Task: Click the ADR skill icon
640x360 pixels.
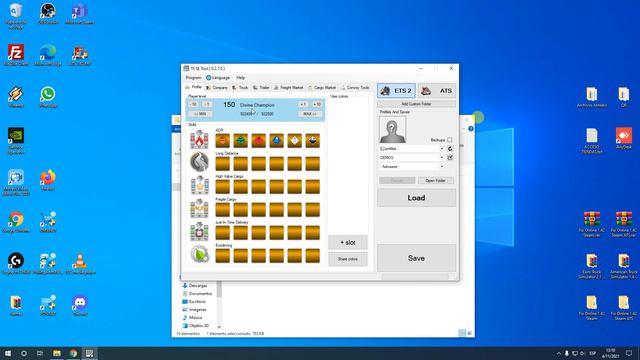Action: point(200,140)
